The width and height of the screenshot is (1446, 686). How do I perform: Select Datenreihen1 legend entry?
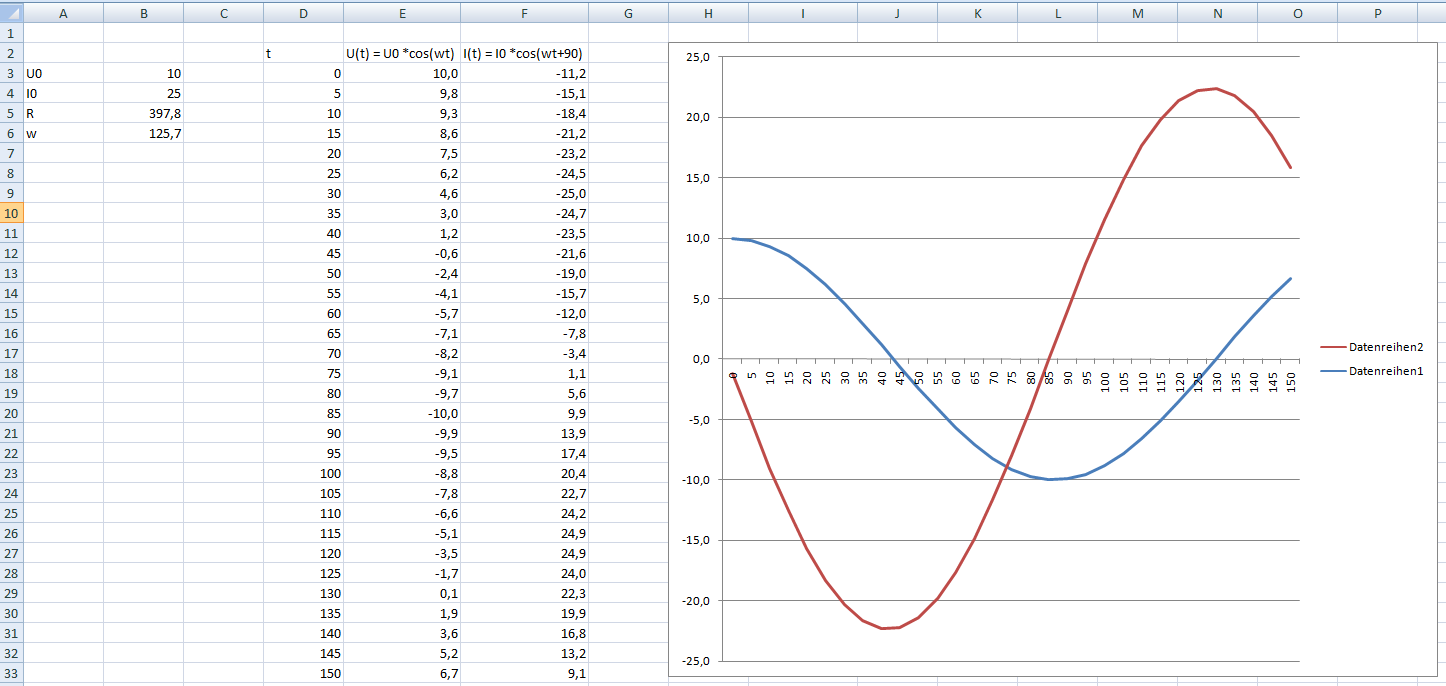1372,371
